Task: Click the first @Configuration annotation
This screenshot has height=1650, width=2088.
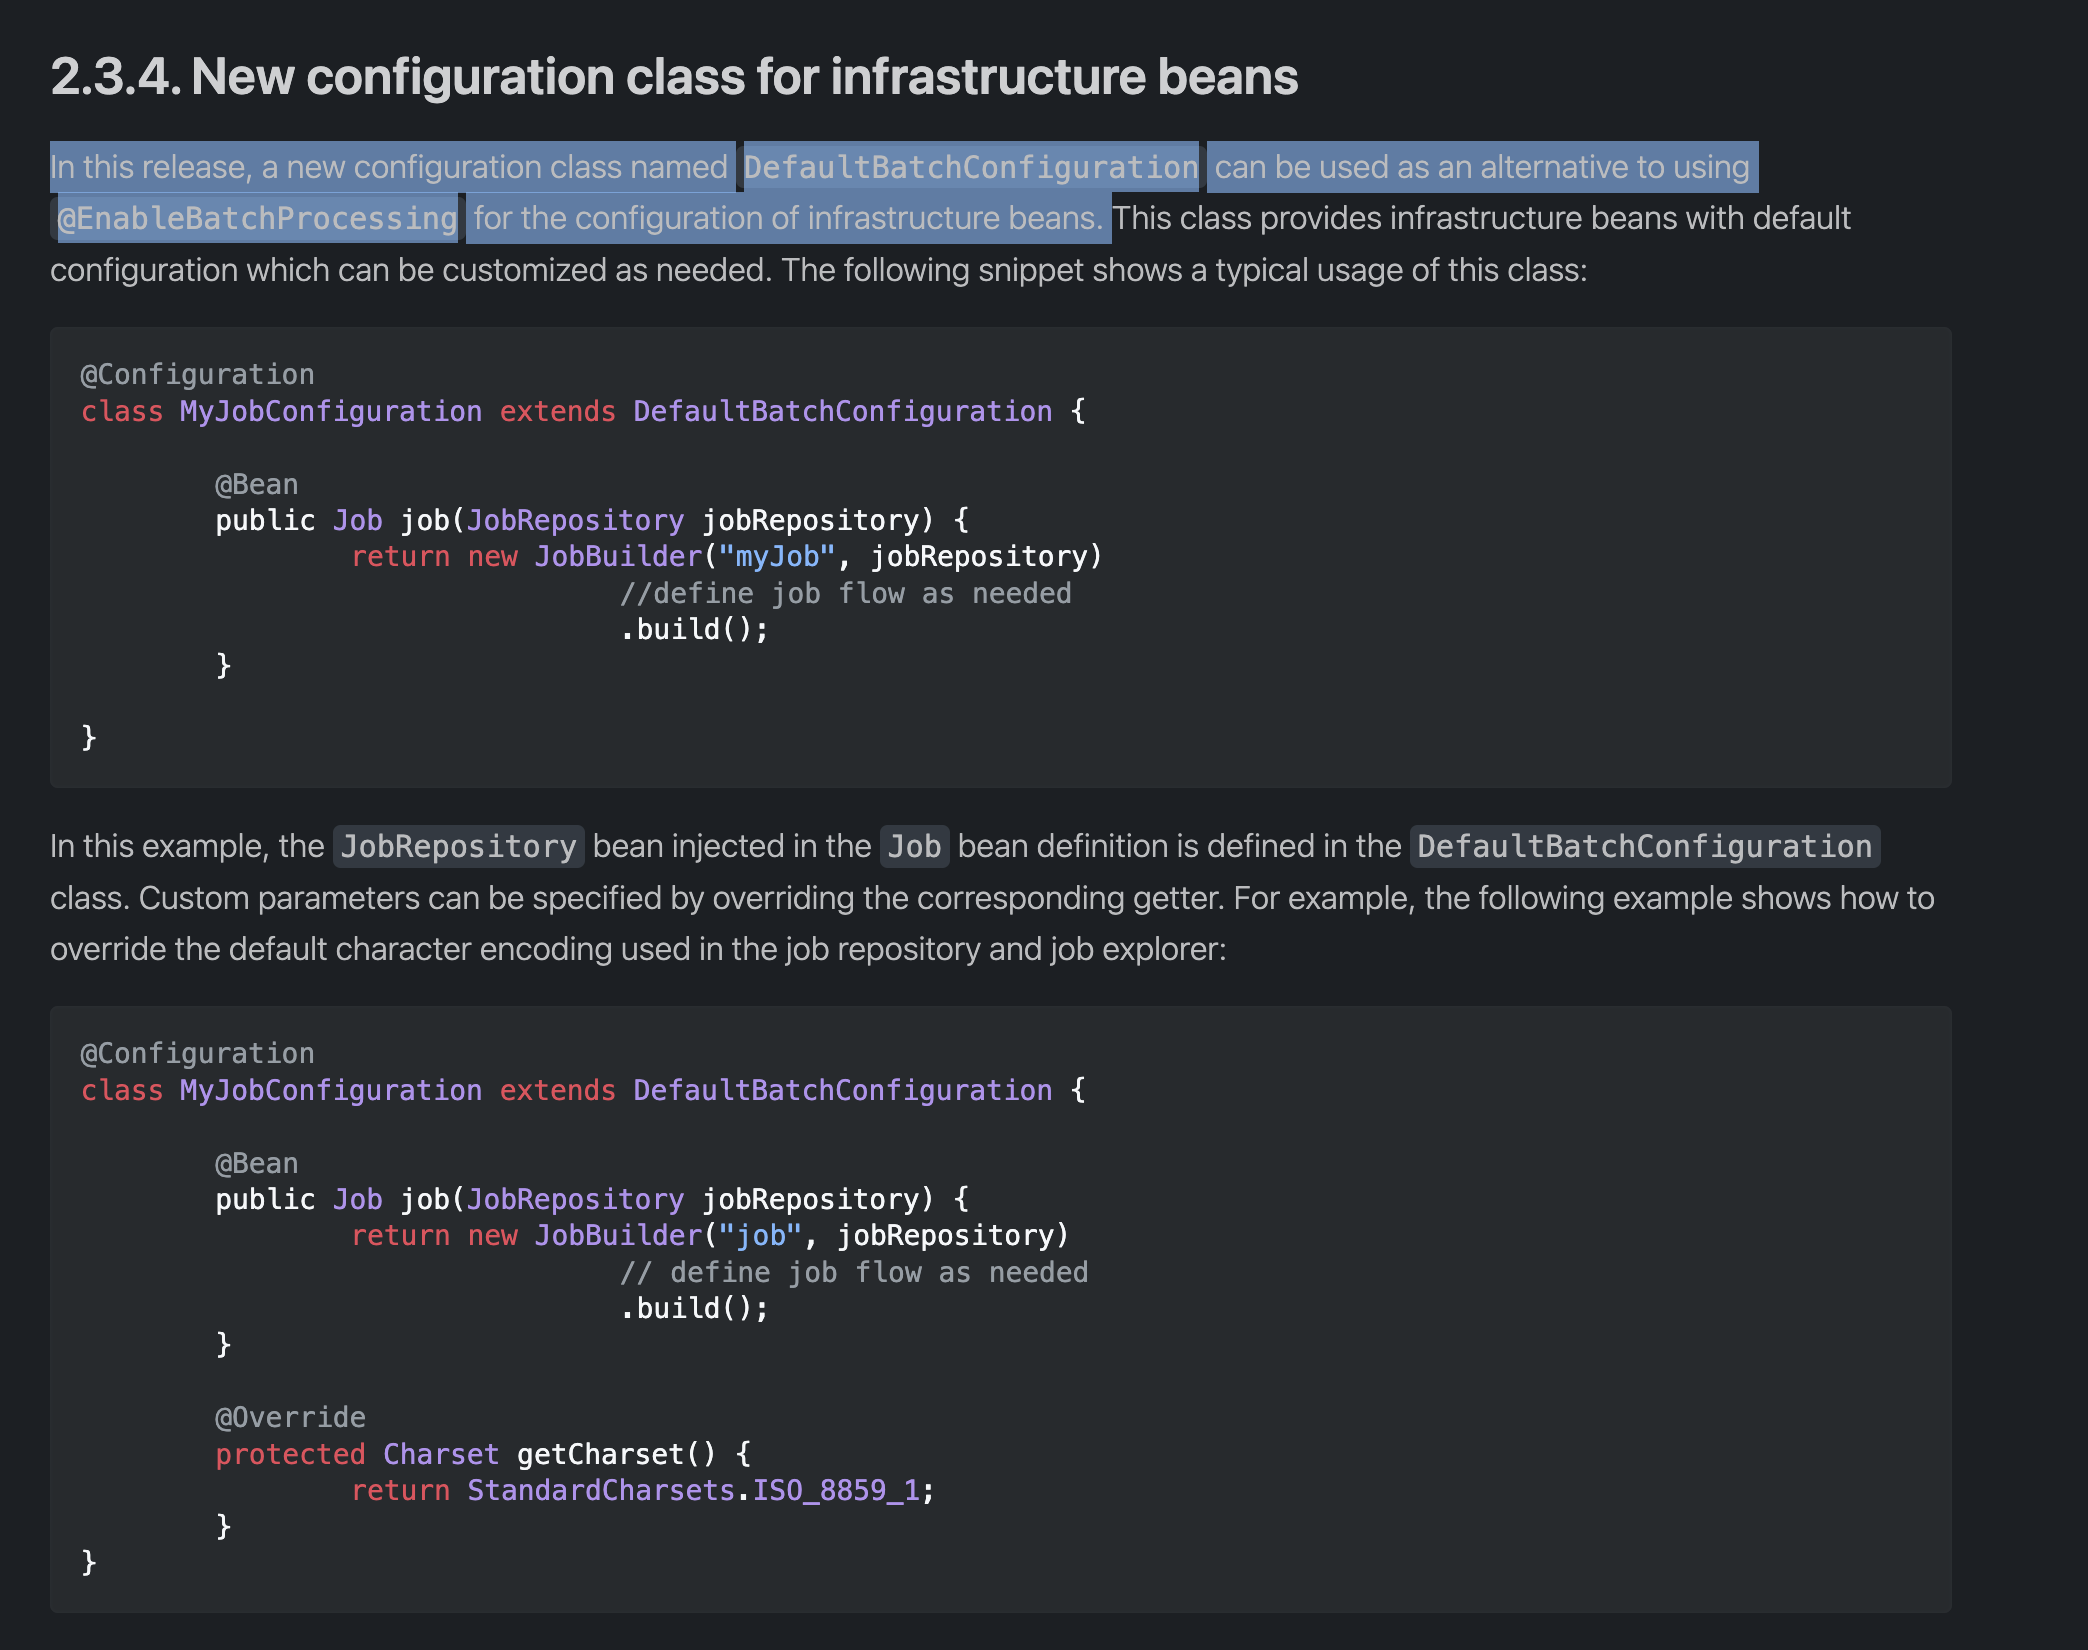Action: 197,374
